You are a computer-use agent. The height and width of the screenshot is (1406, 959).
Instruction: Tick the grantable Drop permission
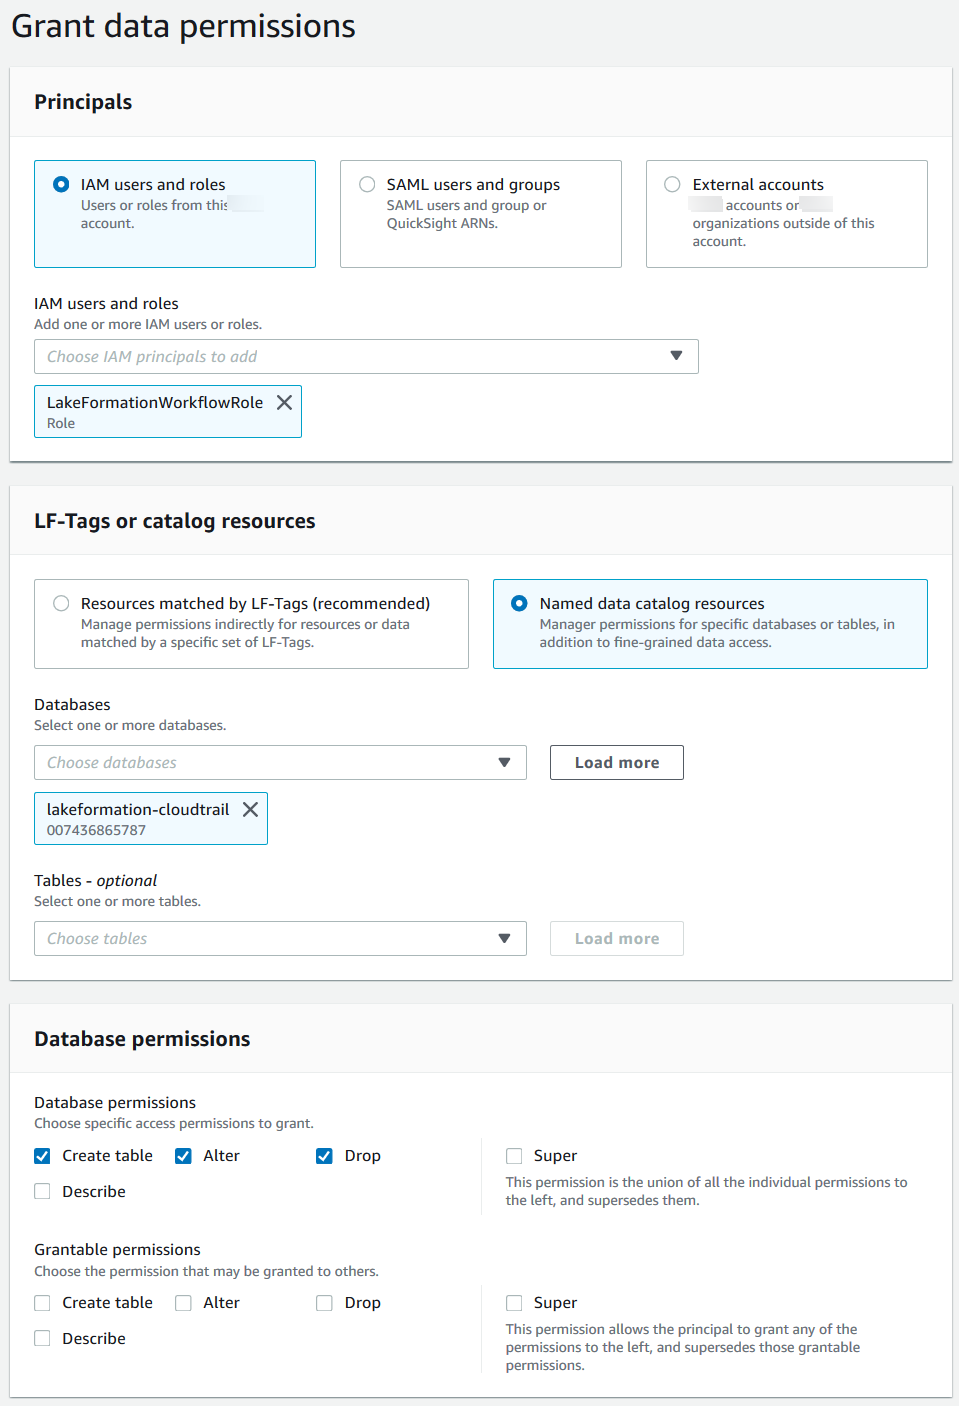(324, 1303)
